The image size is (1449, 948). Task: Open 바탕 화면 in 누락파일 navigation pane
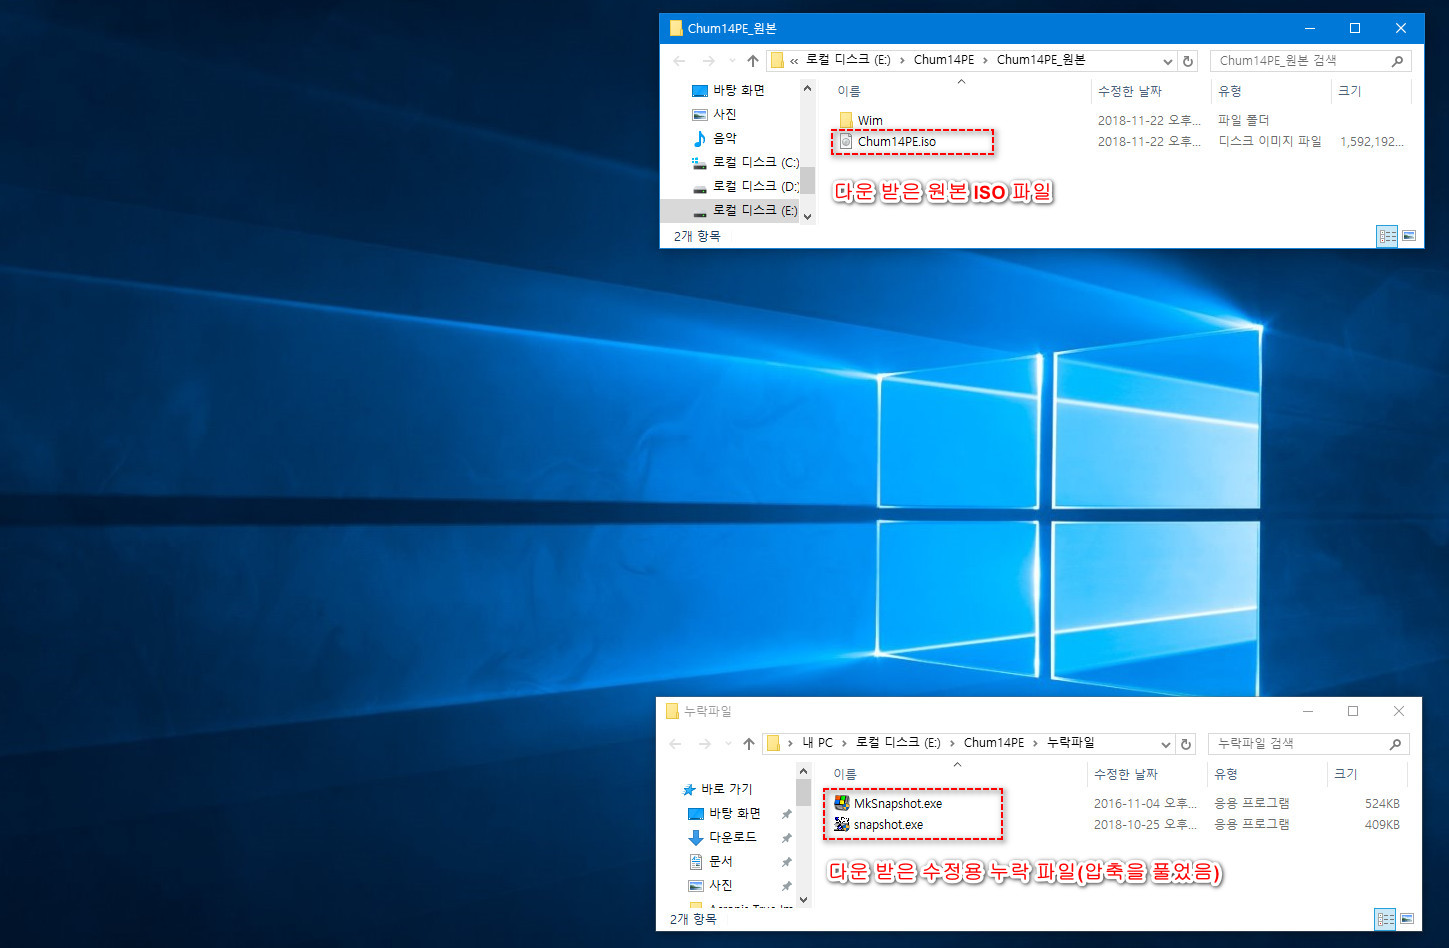click(724, 813)
